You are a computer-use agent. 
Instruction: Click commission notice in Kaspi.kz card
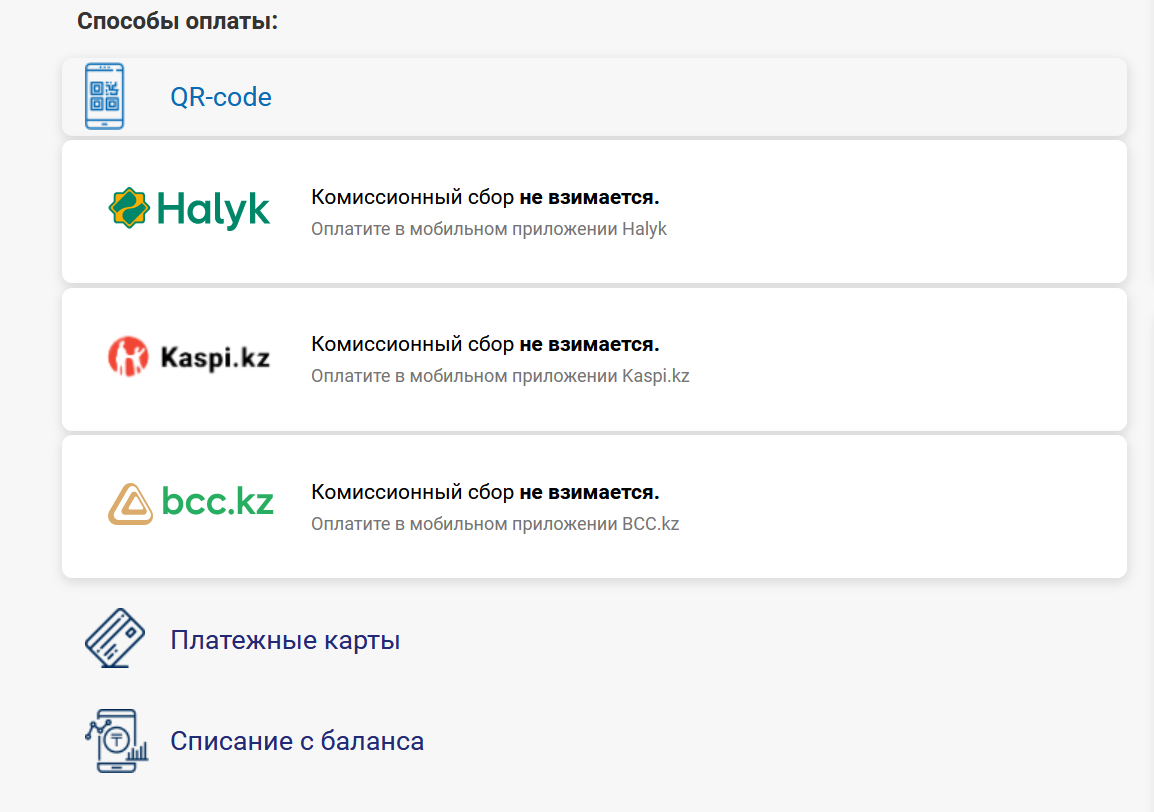tap(485, 344)
